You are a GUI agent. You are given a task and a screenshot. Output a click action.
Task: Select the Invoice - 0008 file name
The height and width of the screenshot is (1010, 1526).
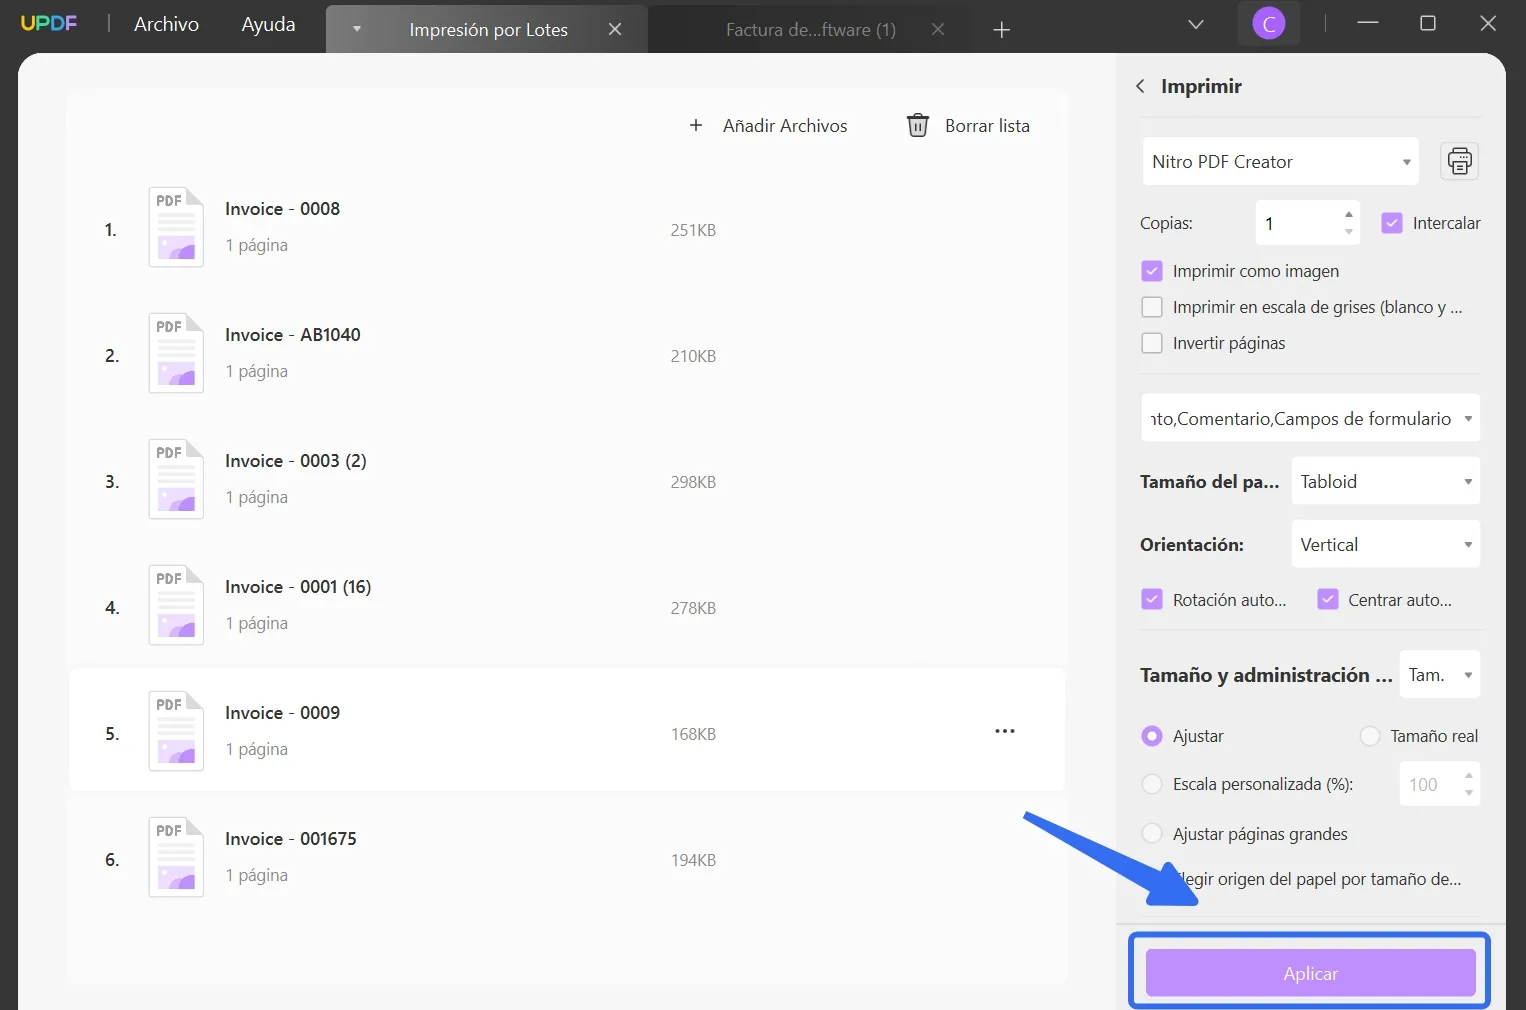point(282,209)
